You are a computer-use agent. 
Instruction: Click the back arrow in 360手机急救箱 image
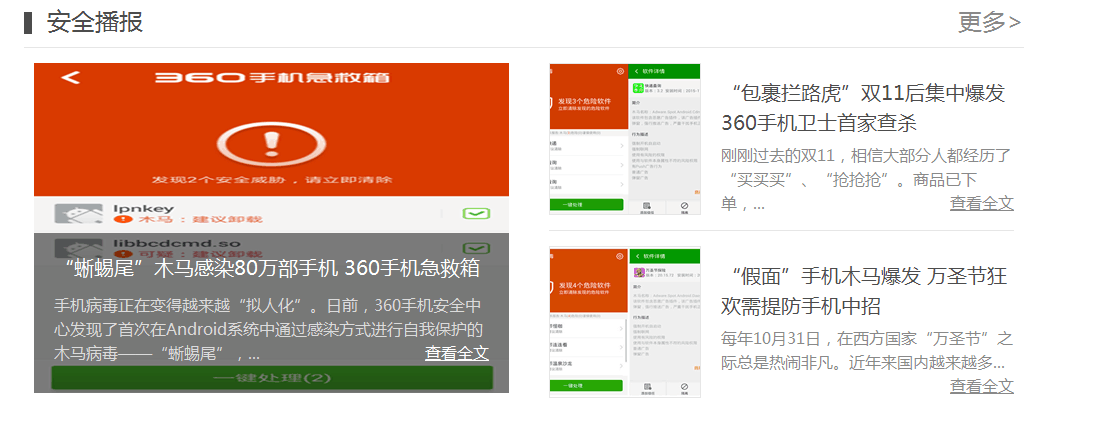(70, 78)
